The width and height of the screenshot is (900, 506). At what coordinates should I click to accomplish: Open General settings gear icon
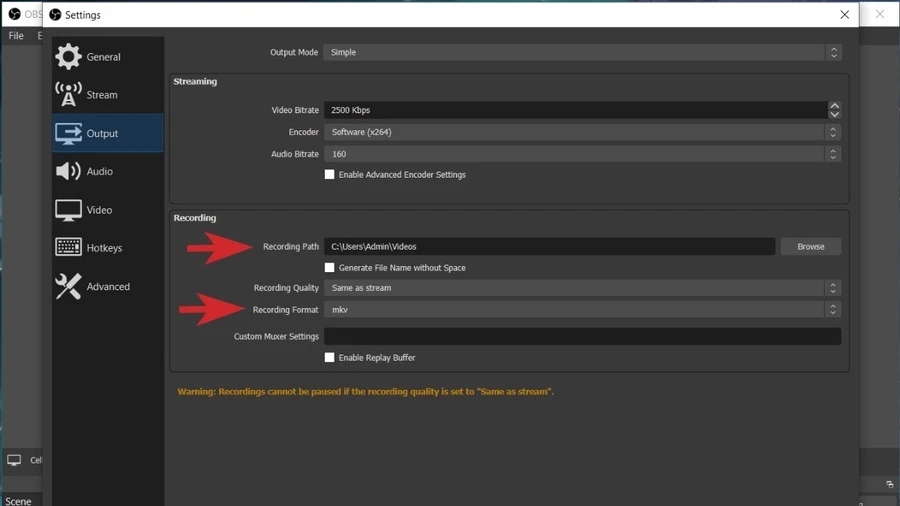tap(68, 57)
